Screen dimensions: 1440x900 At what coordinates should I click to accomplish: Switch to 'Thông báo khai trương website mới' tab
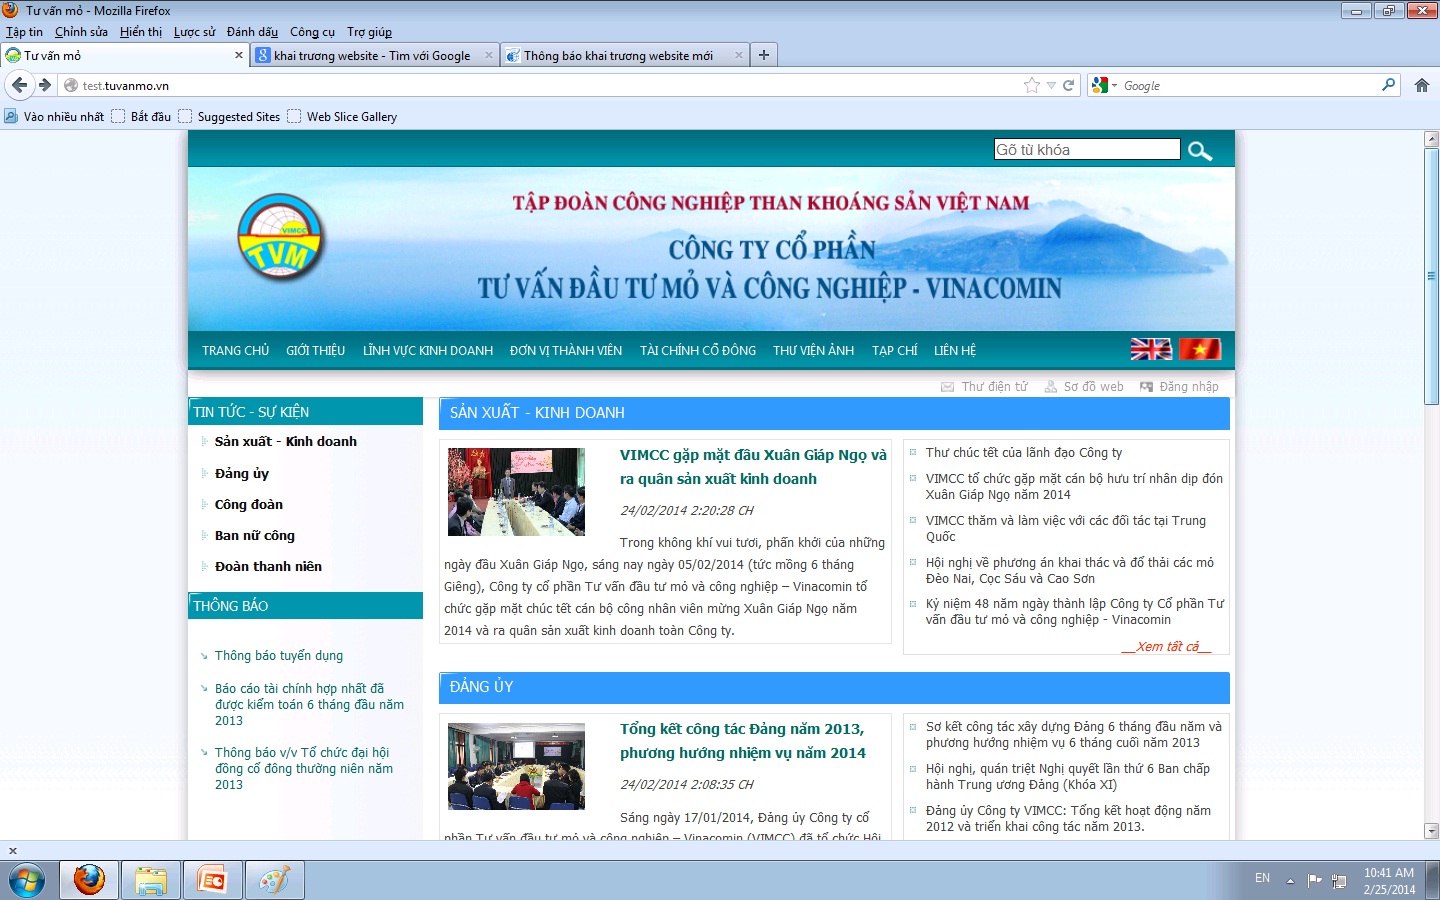(618, 55)
